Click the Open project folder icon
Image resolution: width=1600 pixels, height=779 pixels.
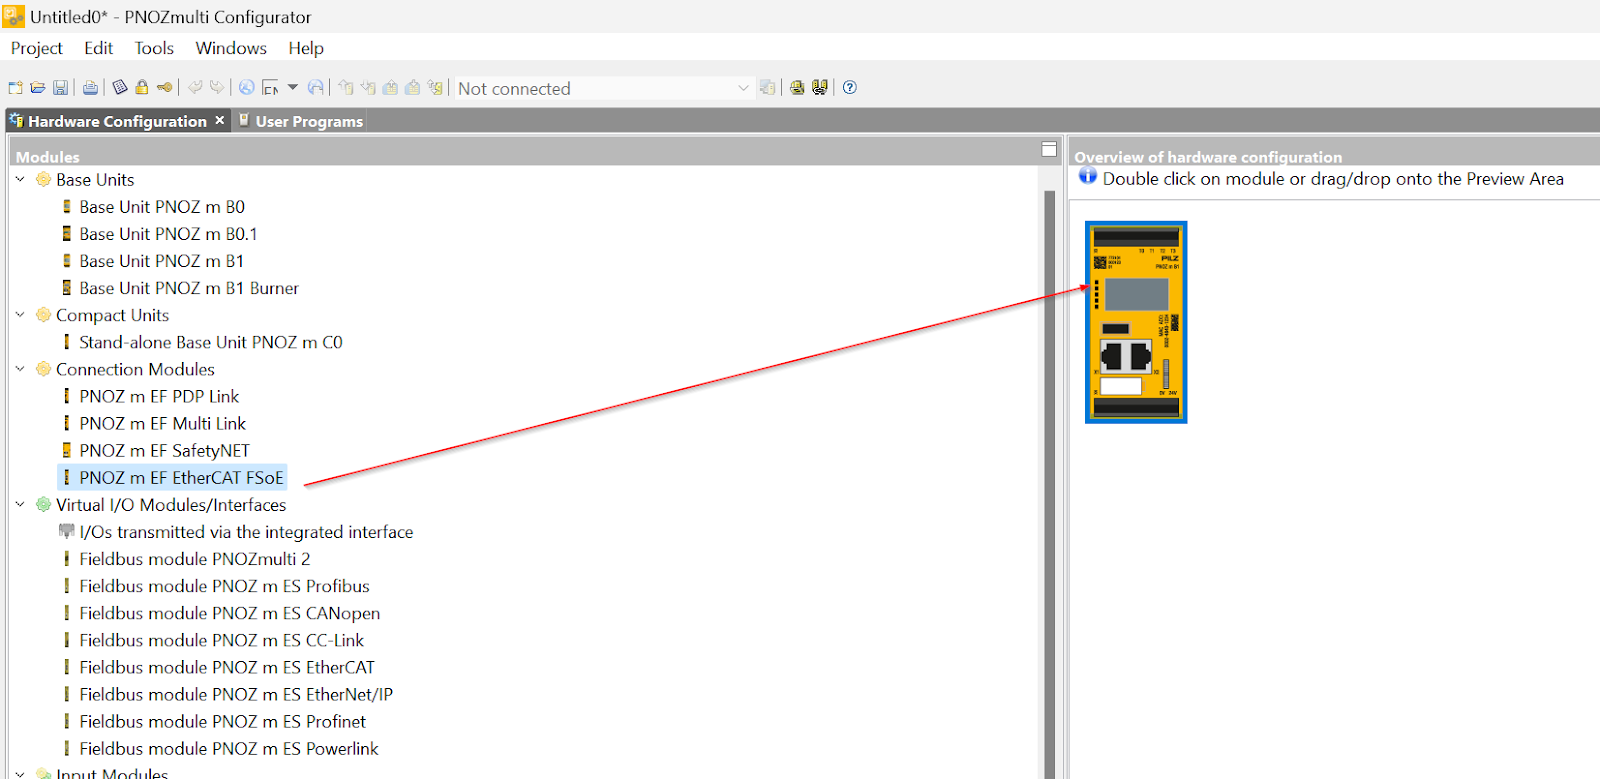pyautogui.click(x=38, y=88)
